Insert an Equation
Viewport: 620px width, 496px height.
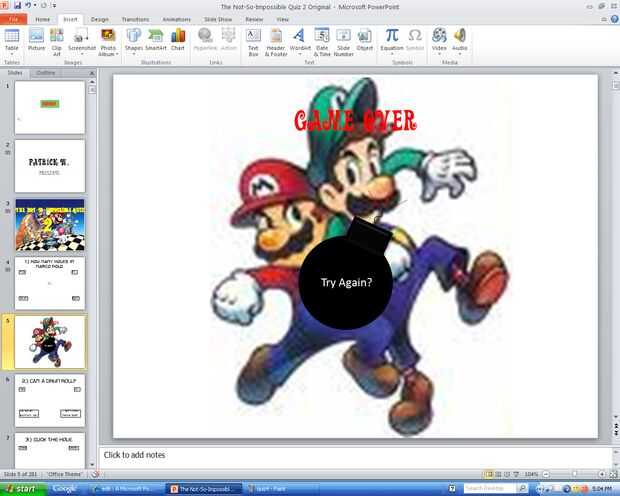[x=392, y=42]
